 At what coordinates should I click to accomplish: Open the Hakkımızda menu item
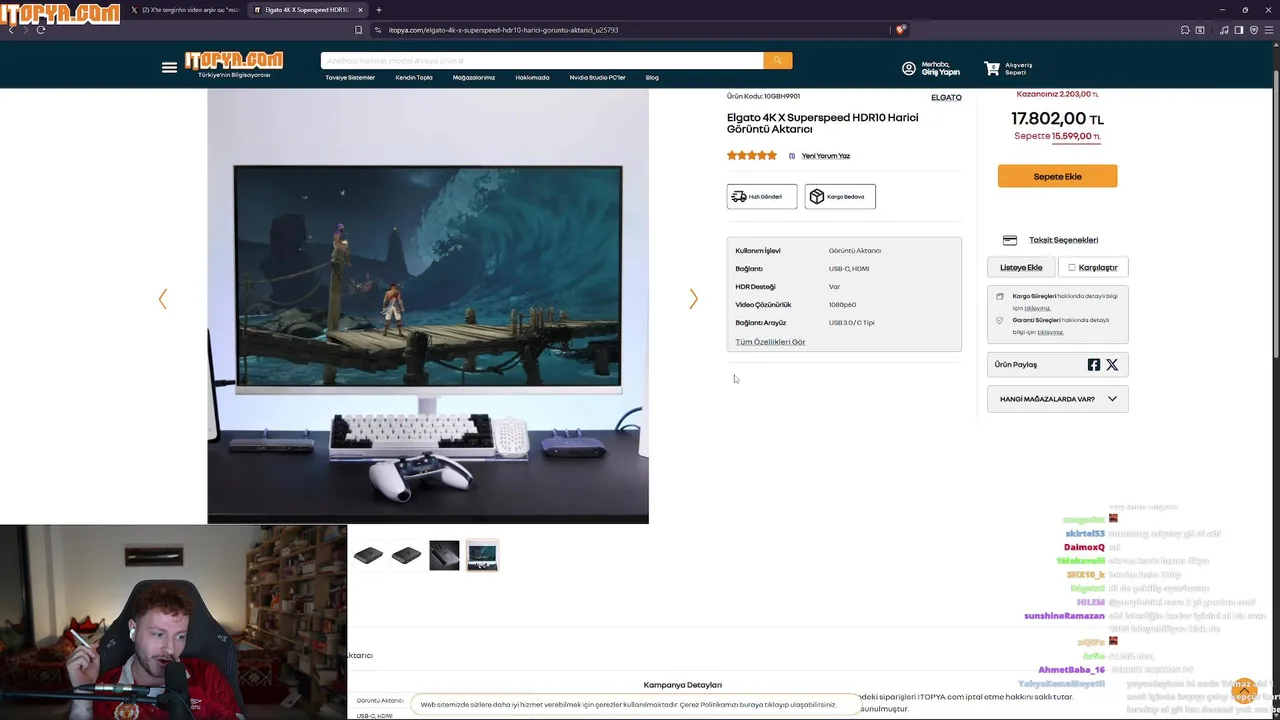532,77
